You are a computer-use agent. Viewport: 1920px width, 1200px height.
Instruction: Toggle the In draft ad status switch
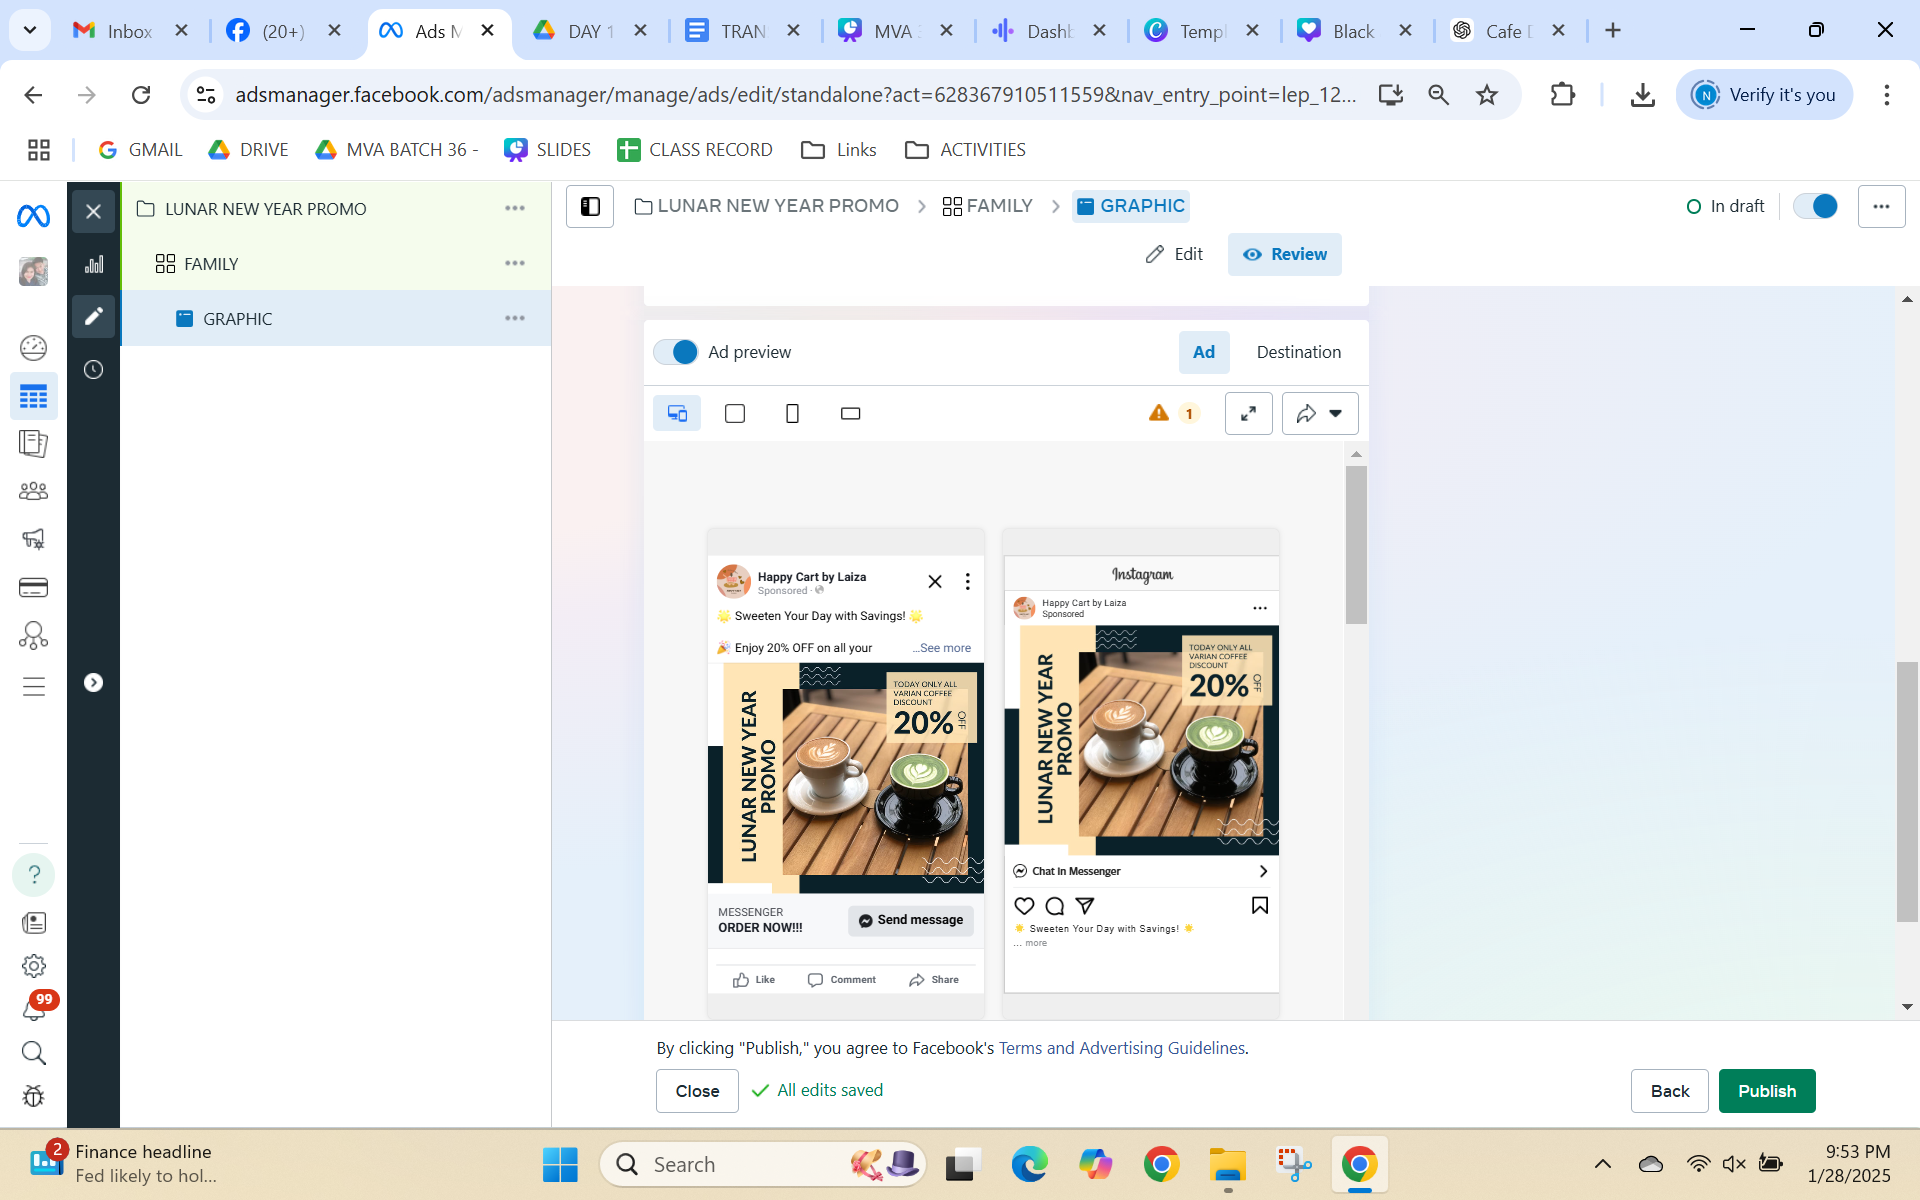[x=1815, y=206]
